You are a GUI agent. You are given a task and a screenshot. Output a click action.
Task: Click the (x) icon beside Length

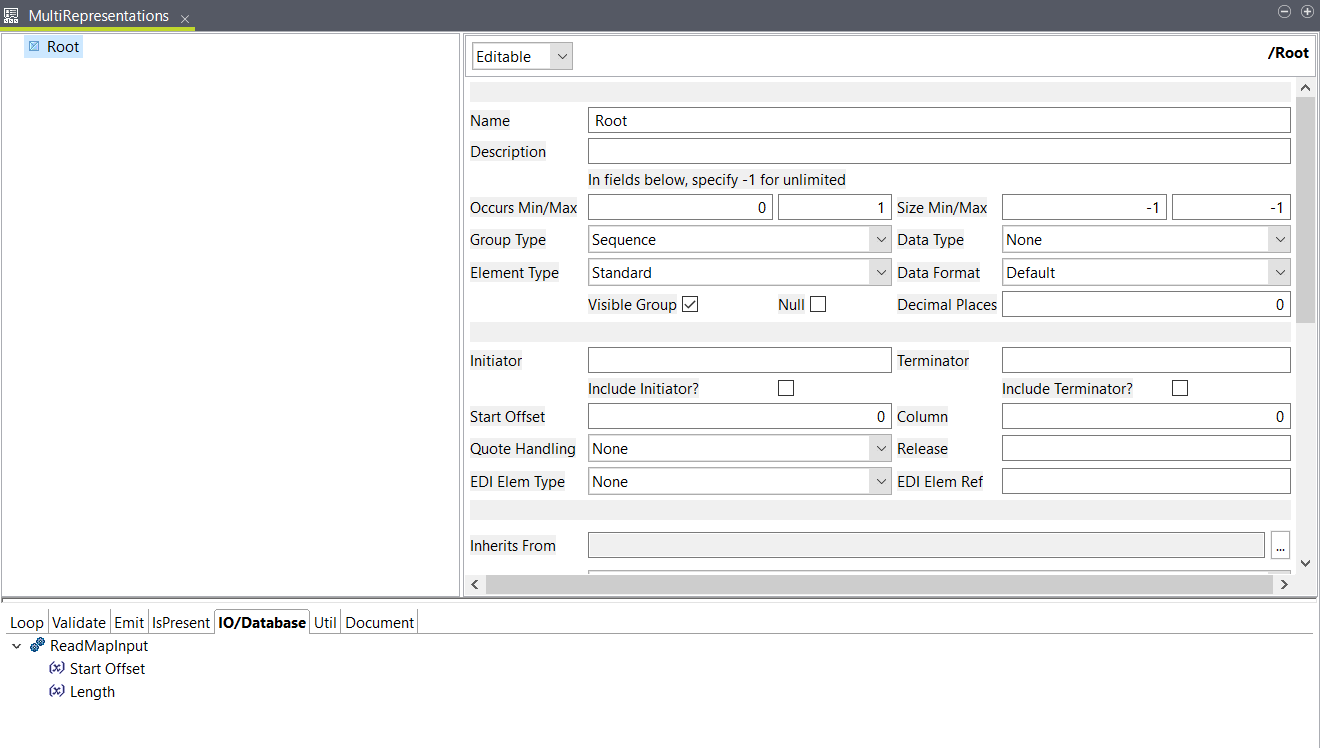57,691
